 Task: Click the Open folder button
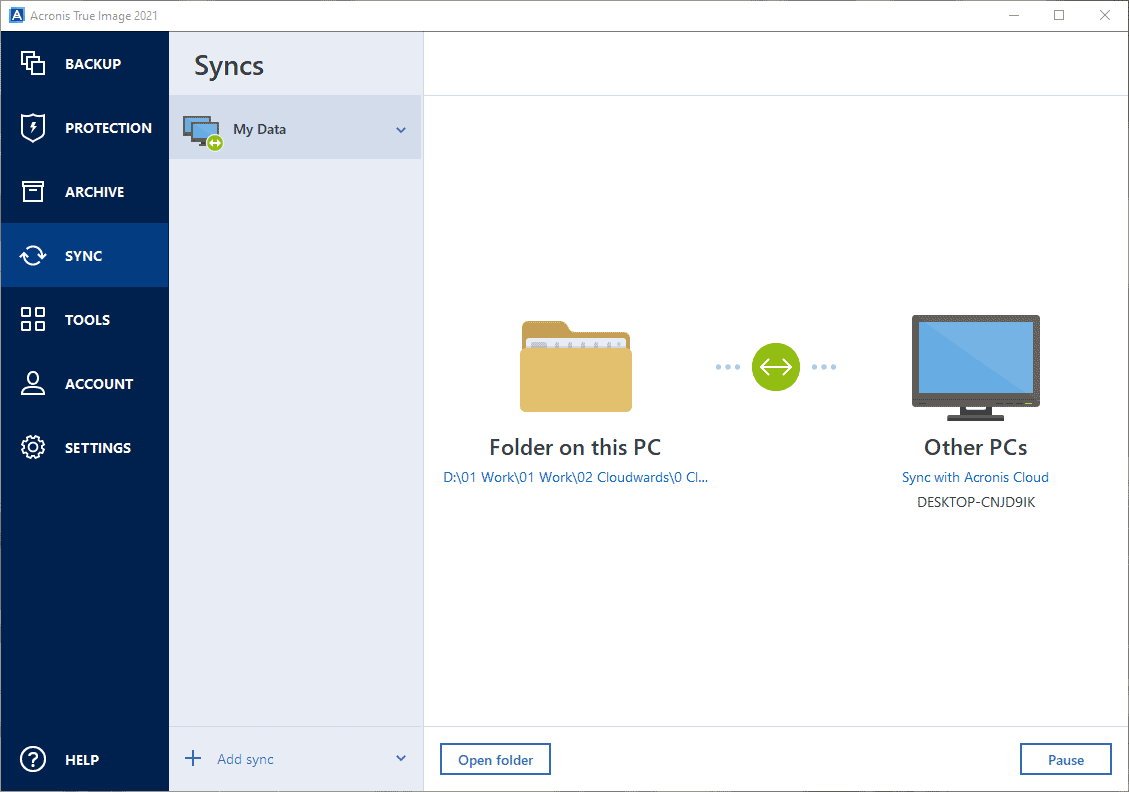495,760
